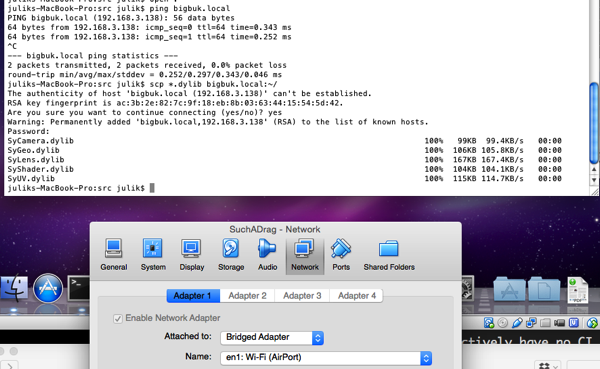Viewport: 600px width, 369px height.
Task: Click the Terminal scroll up arrow
Action: 594,170
